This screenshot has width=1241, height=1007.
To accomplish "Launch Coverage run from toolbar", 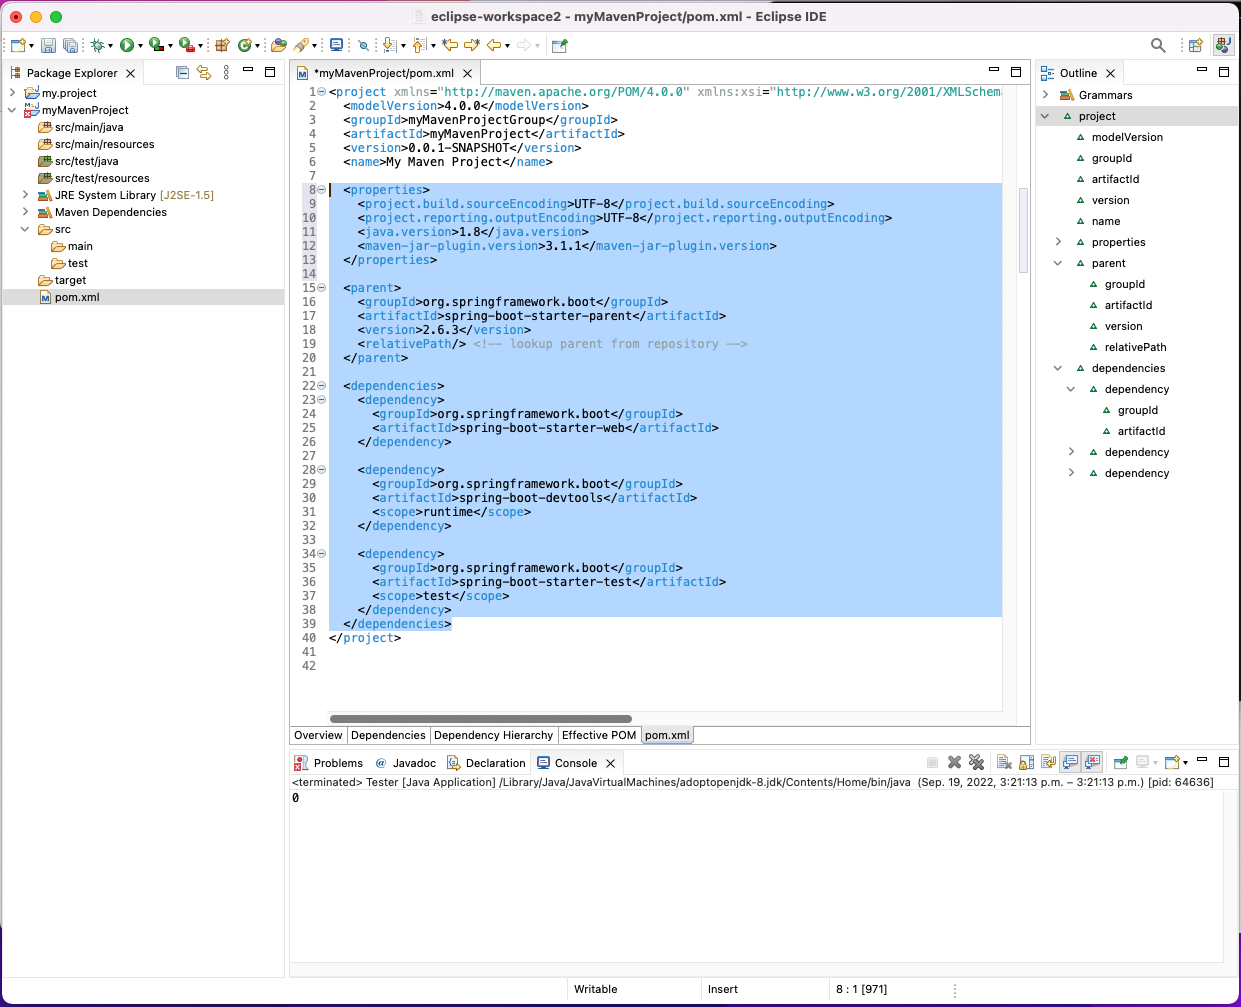I will (156, 45).
